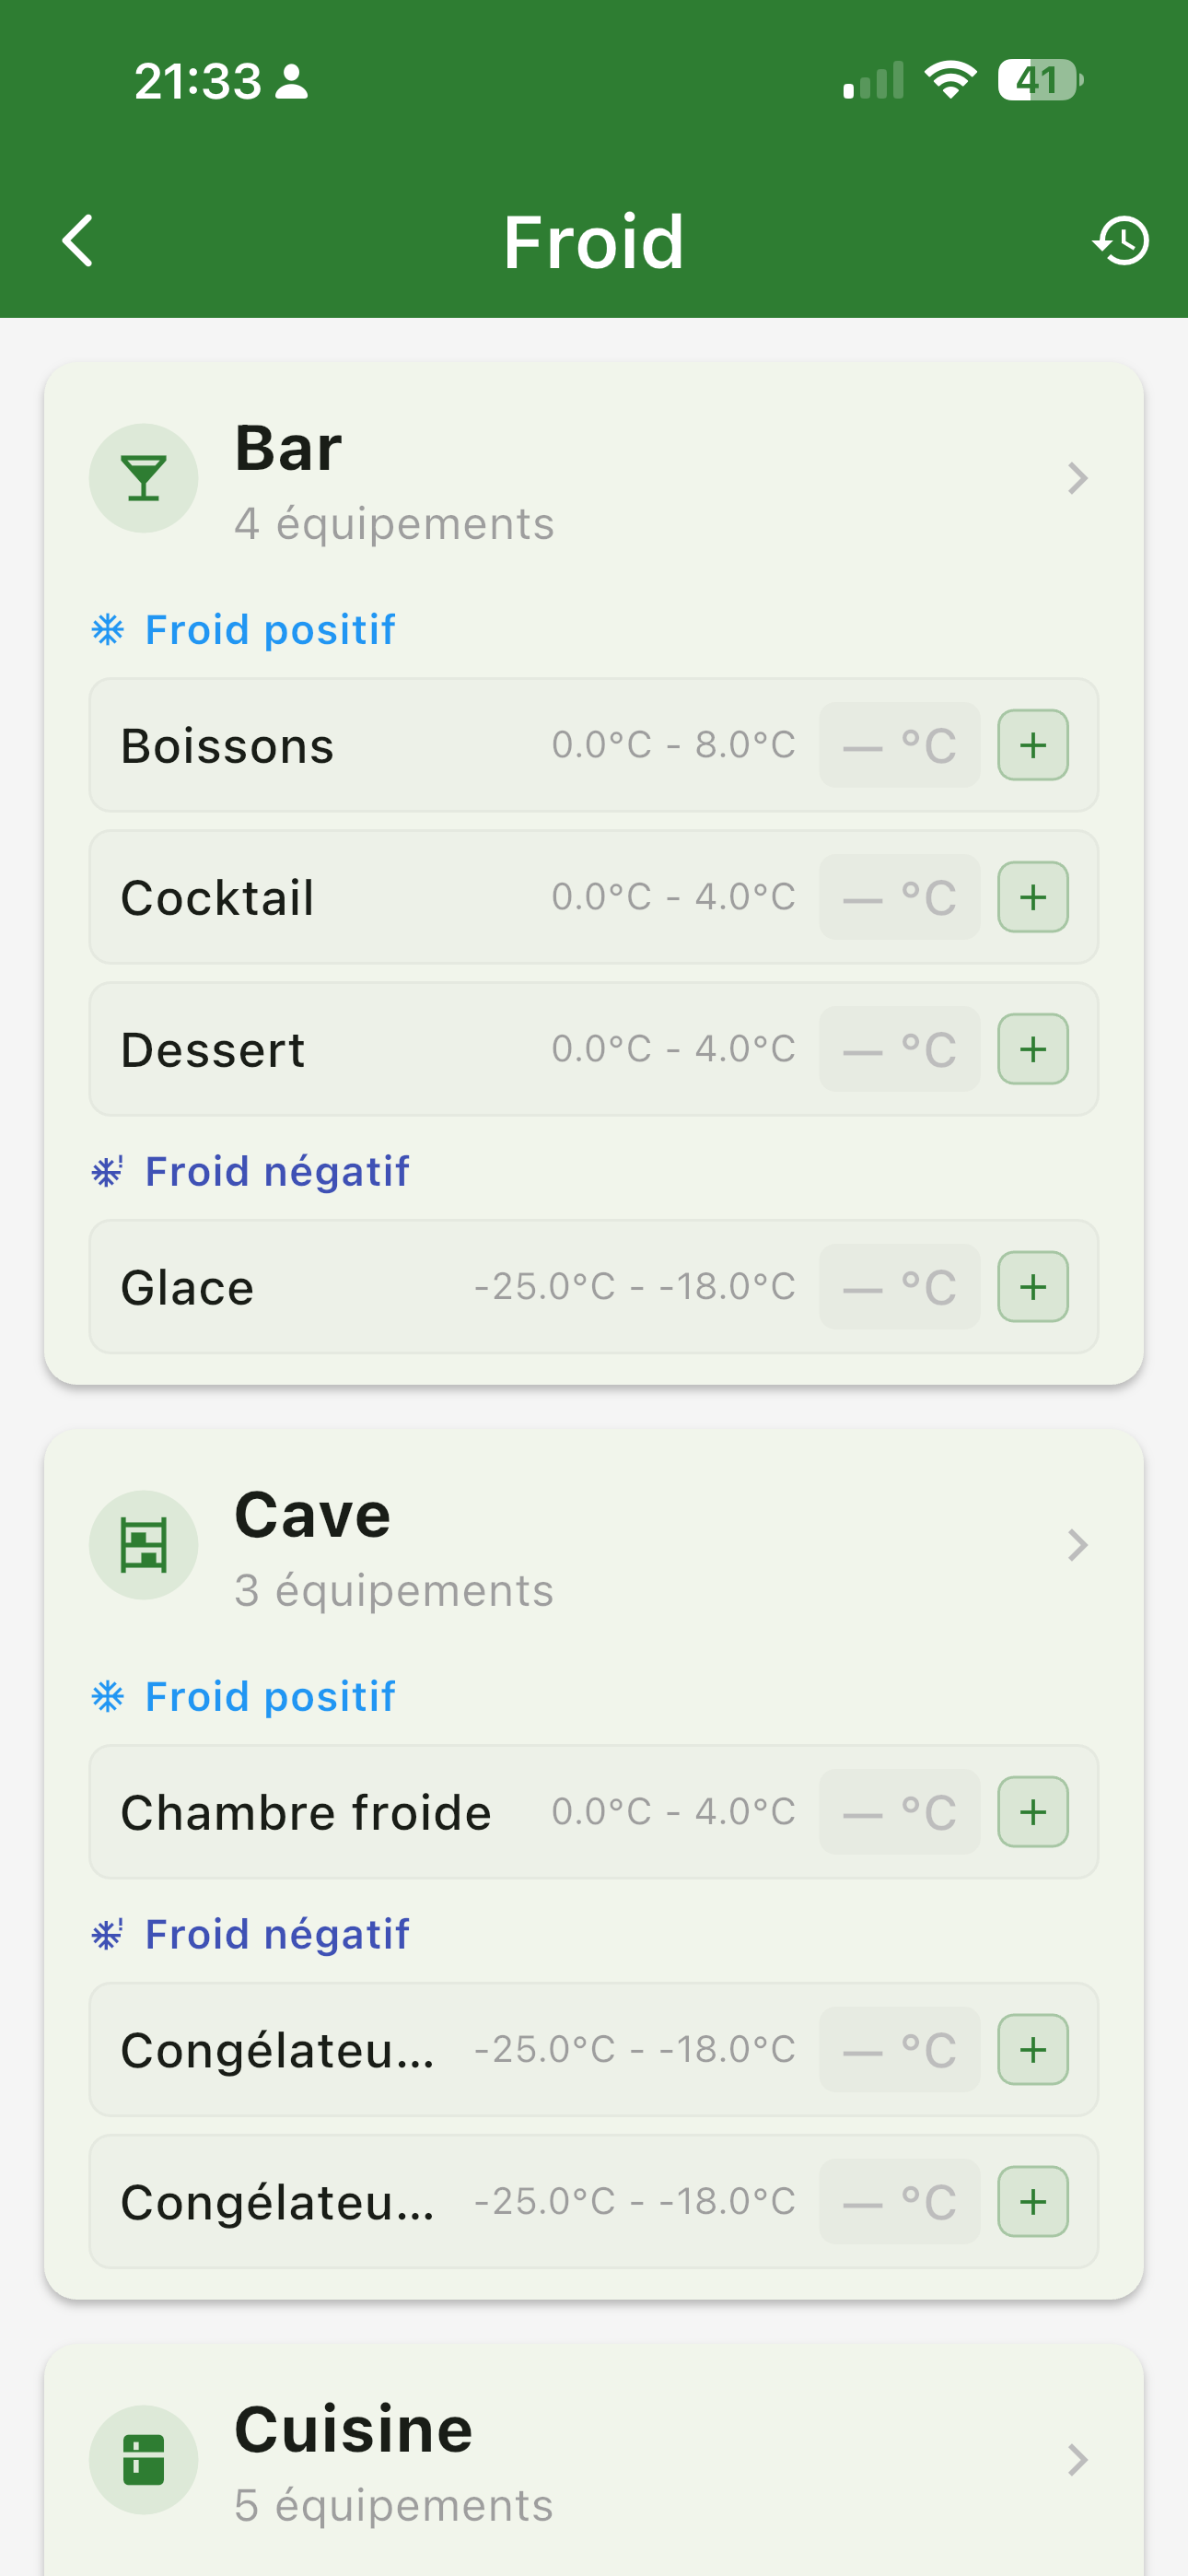Focus the Boissons temperature input field

pyautogui.click(x=899, y=745)
